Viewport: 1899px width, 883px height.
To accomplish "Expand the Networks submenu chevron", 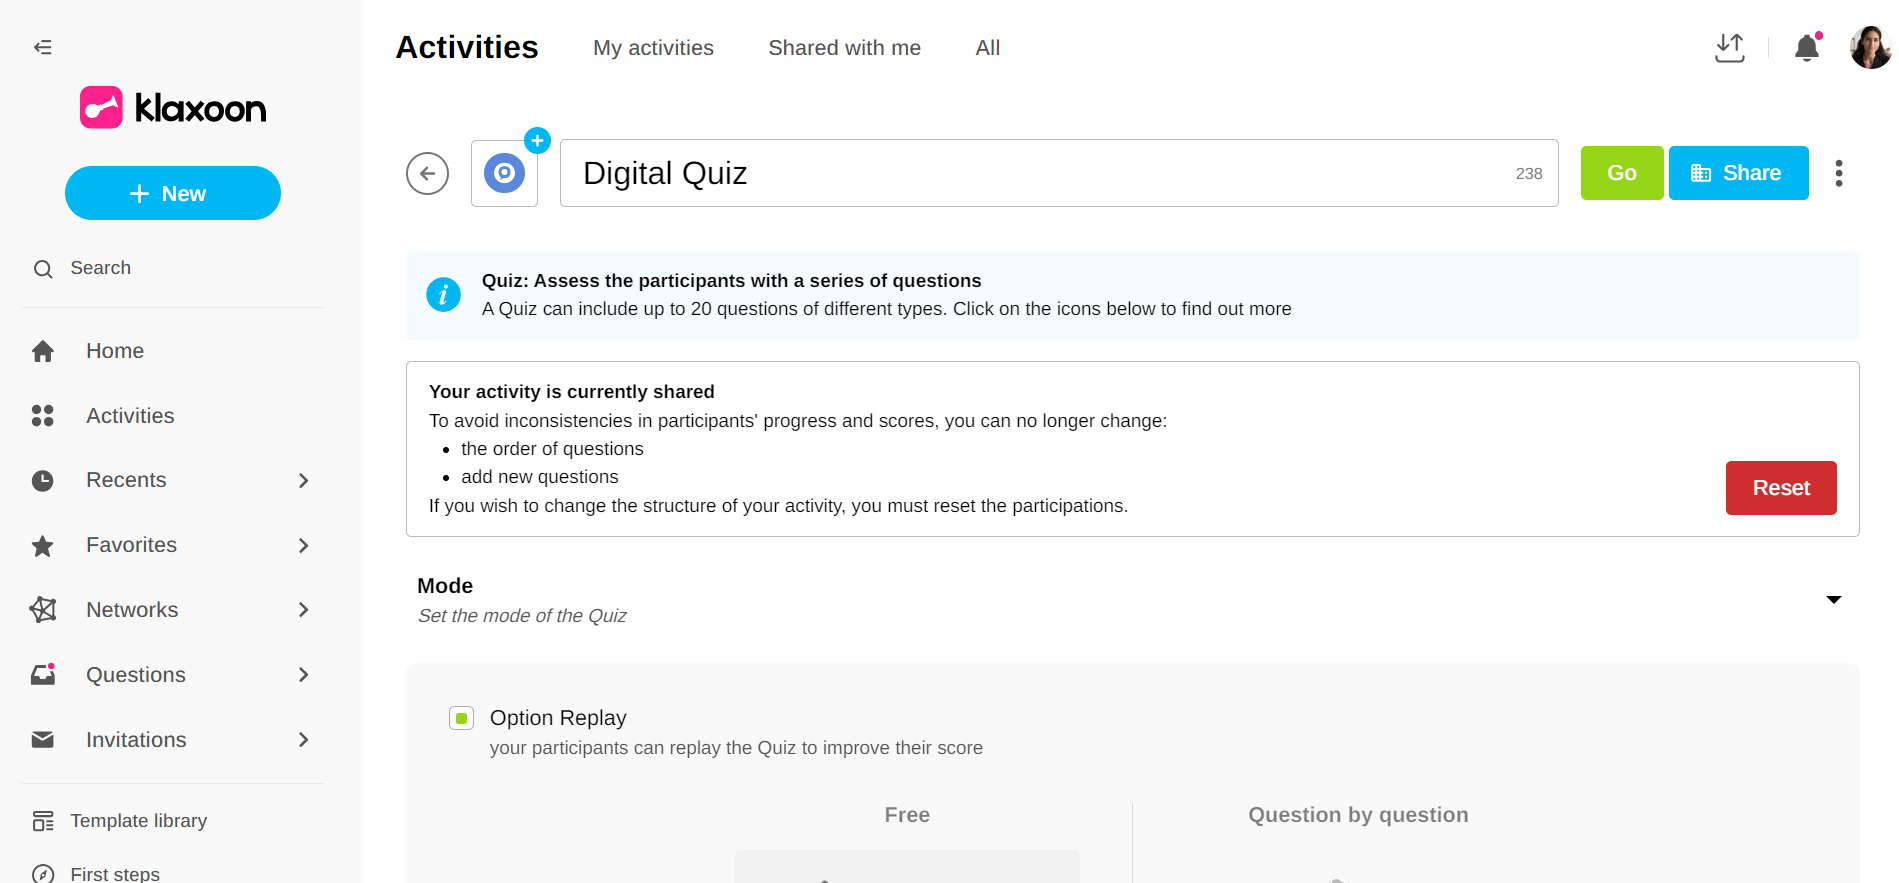I will [x=303, y=610].
